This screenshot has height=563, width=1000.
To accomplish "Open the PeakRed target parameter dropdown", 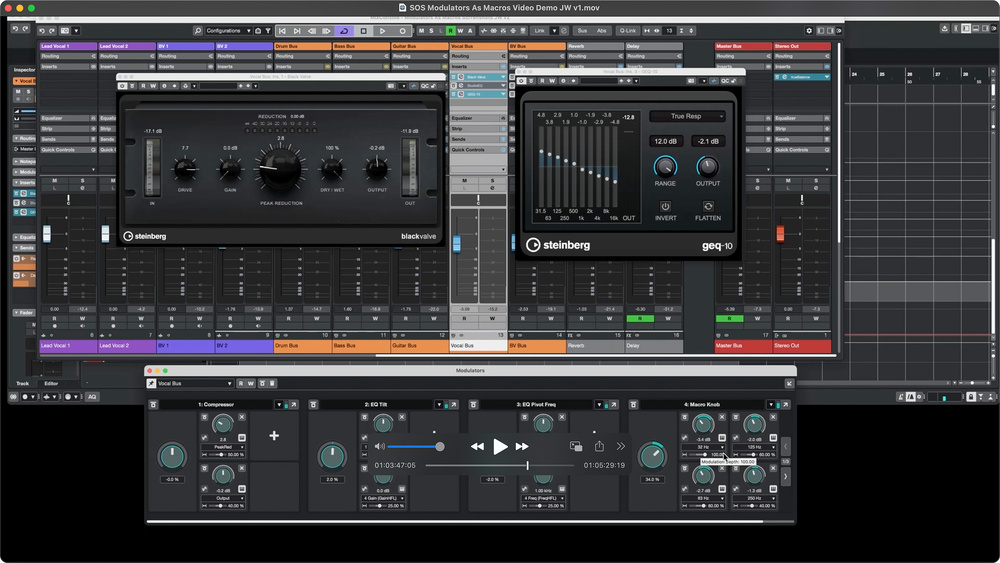I will tap(223, 447).
